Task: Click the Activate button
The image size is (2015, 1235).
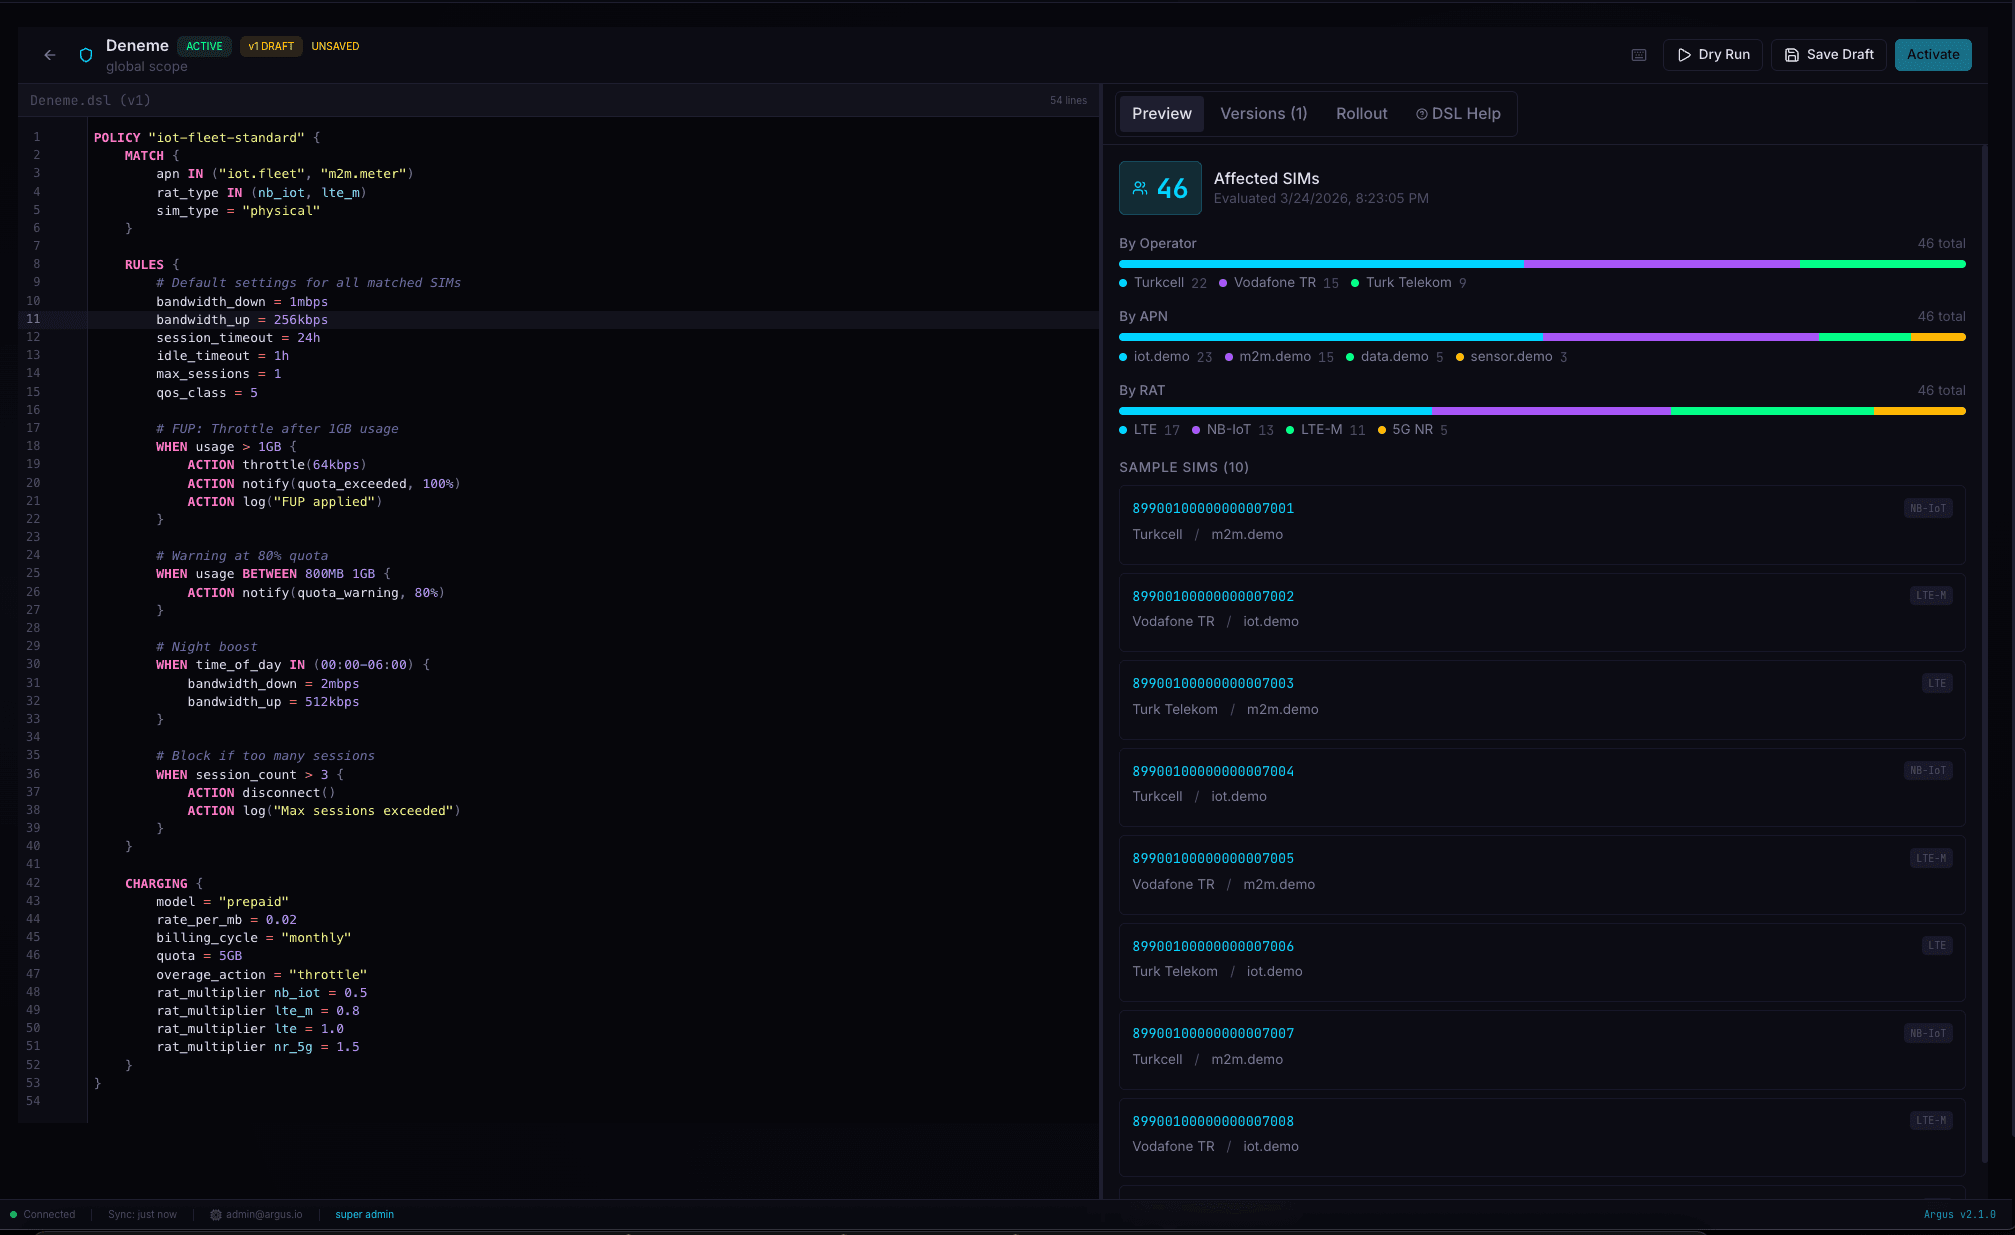Action: pyautogui.click(x=1932, y=55)
